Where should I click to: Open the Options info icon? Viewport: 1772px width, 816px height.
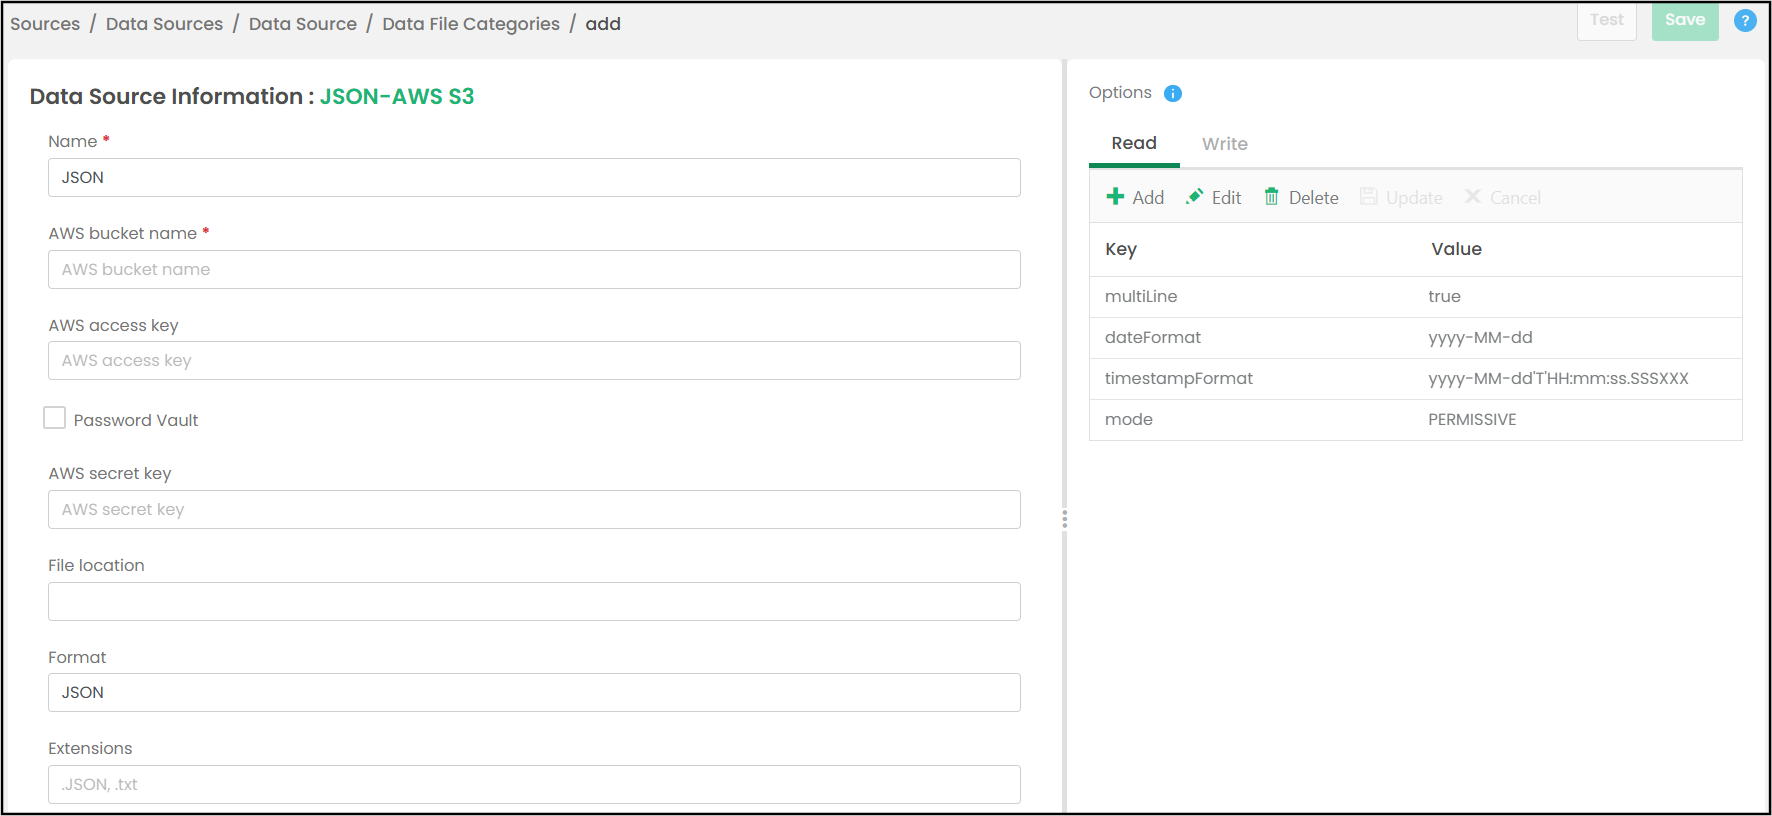[x=1173, y=93]
